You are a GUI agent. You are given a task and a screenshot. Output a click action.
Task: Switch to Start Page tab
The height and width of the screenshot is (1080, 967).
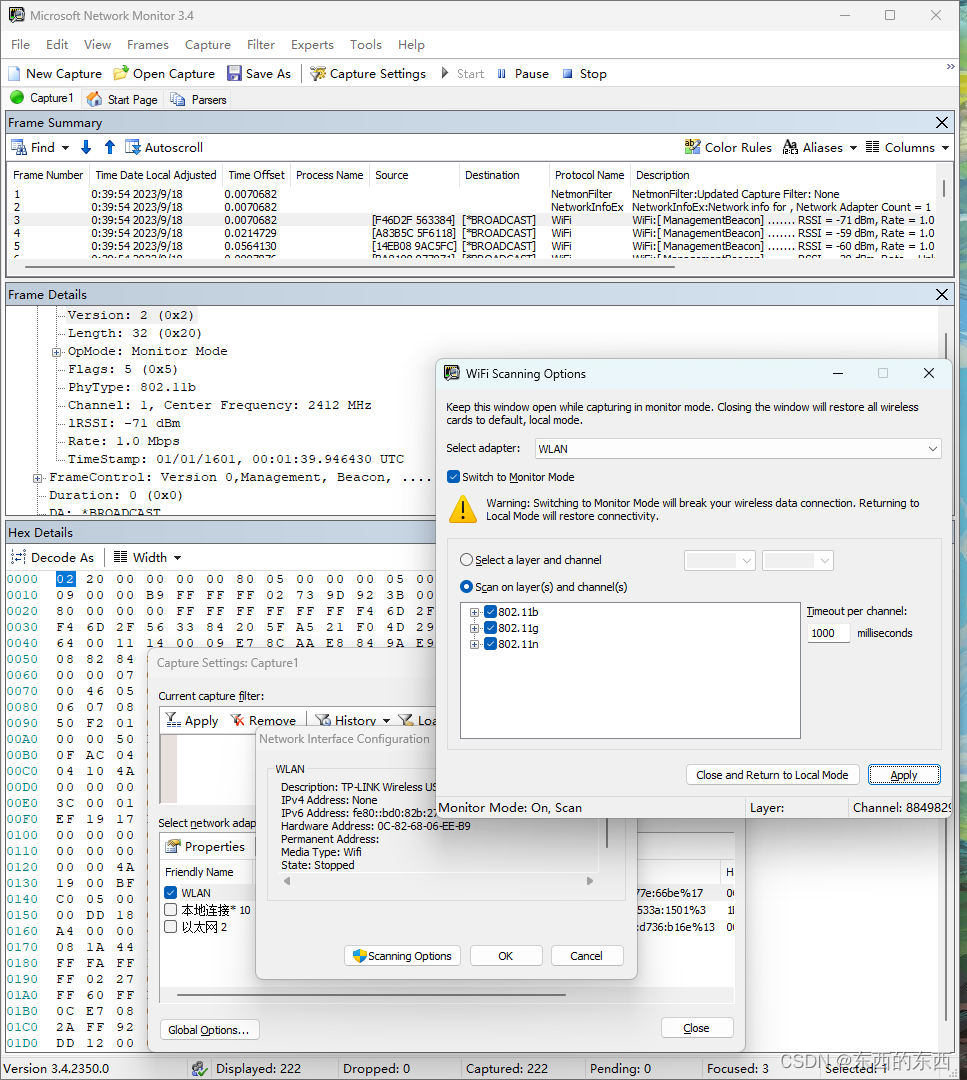(123, 99)
